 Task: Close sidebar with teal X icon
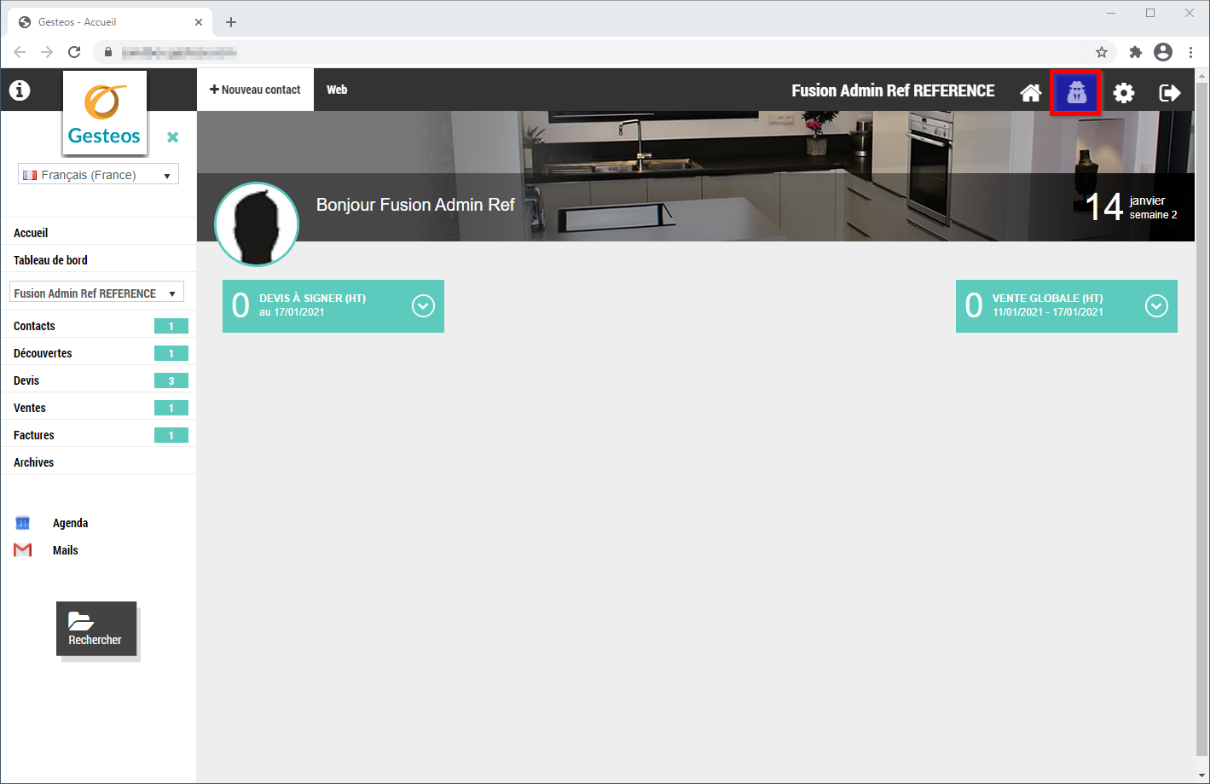point(172,137)
